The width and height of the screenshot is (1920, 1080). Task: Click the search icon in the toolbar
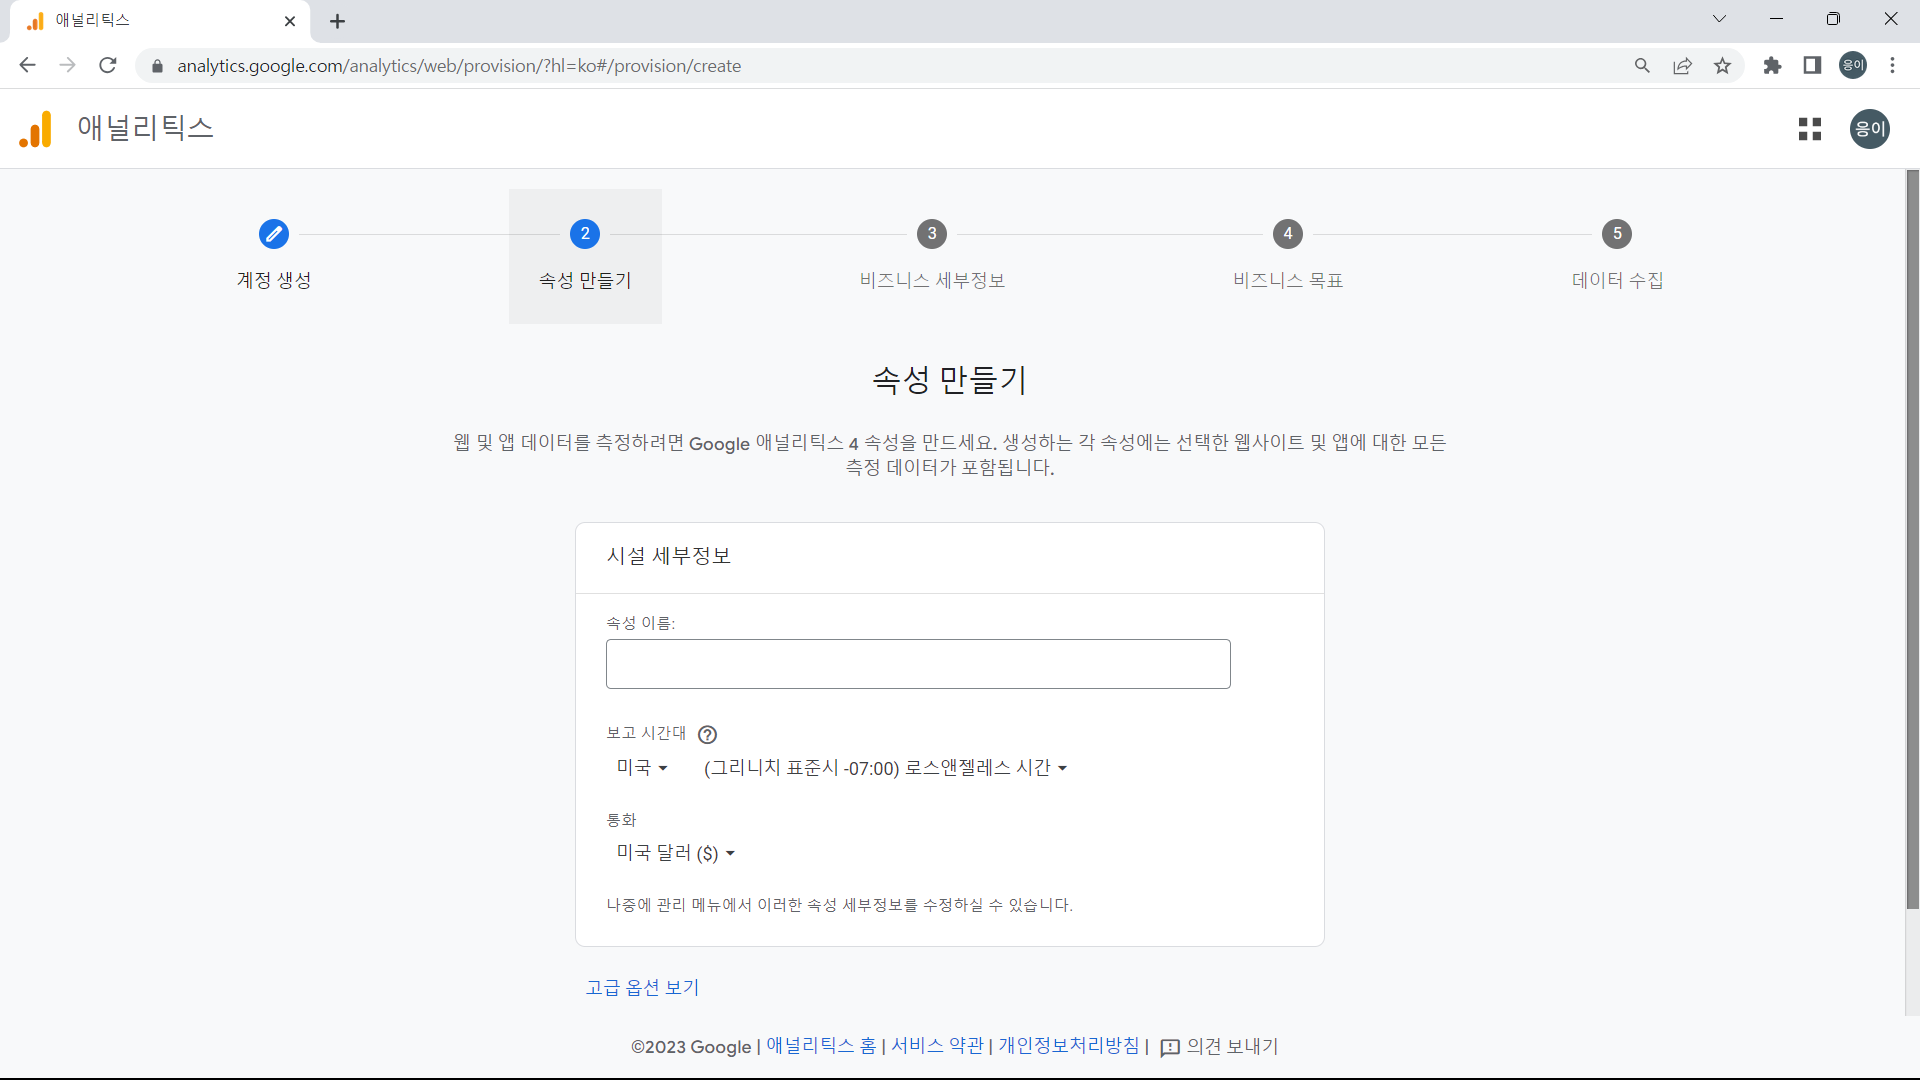(x=1643, y=65)
